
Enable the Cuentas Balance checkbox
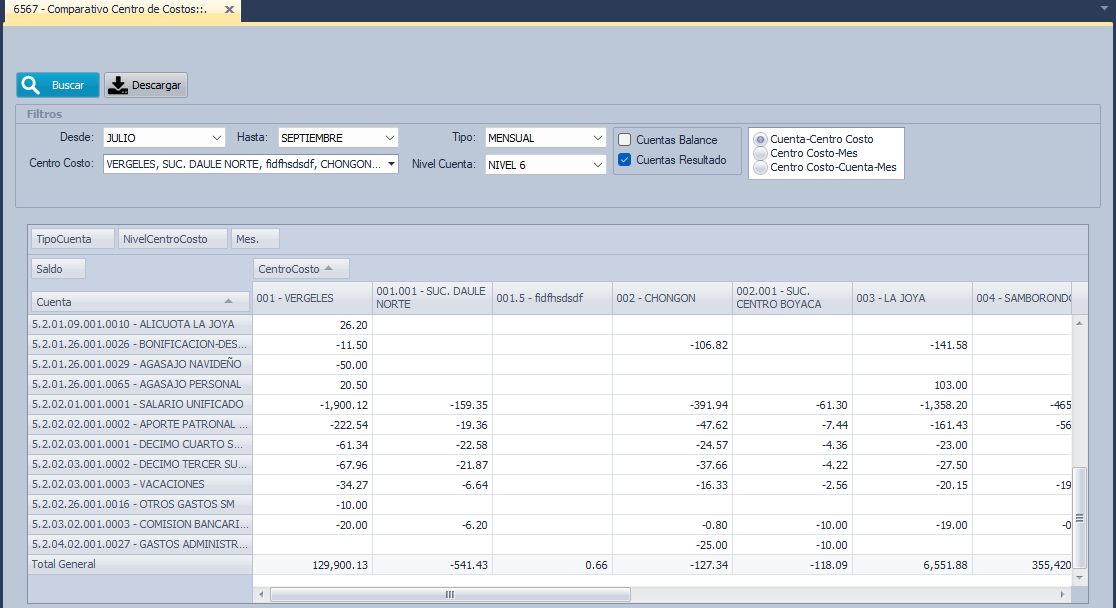pyautogui.click(x=625, y=140)
